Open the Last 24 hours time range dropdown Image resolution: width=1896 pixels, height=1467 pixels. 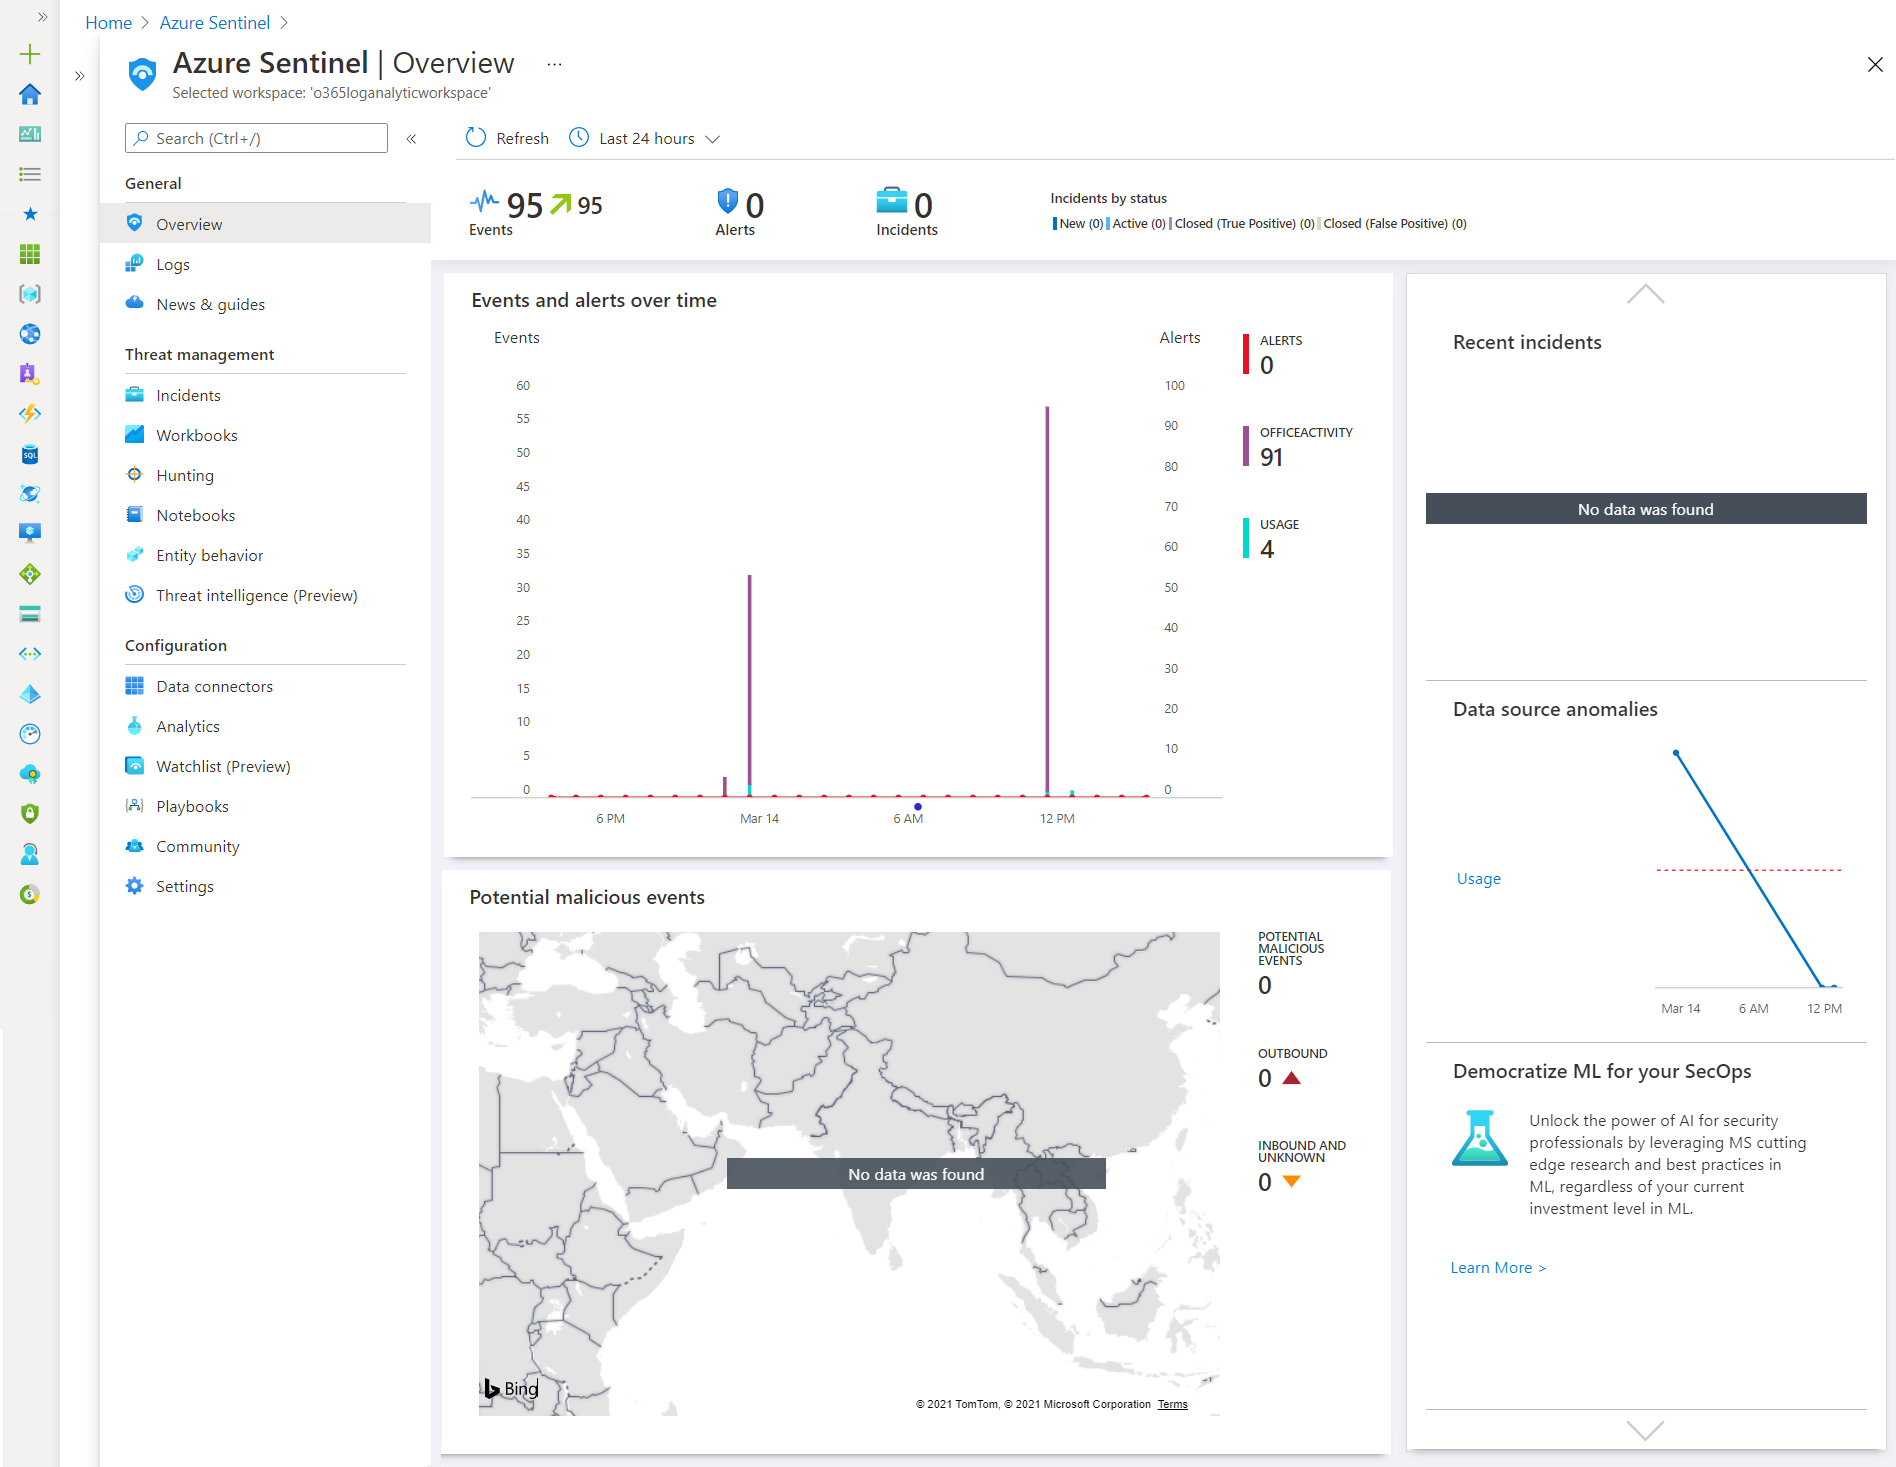click(x=645, y=138)
